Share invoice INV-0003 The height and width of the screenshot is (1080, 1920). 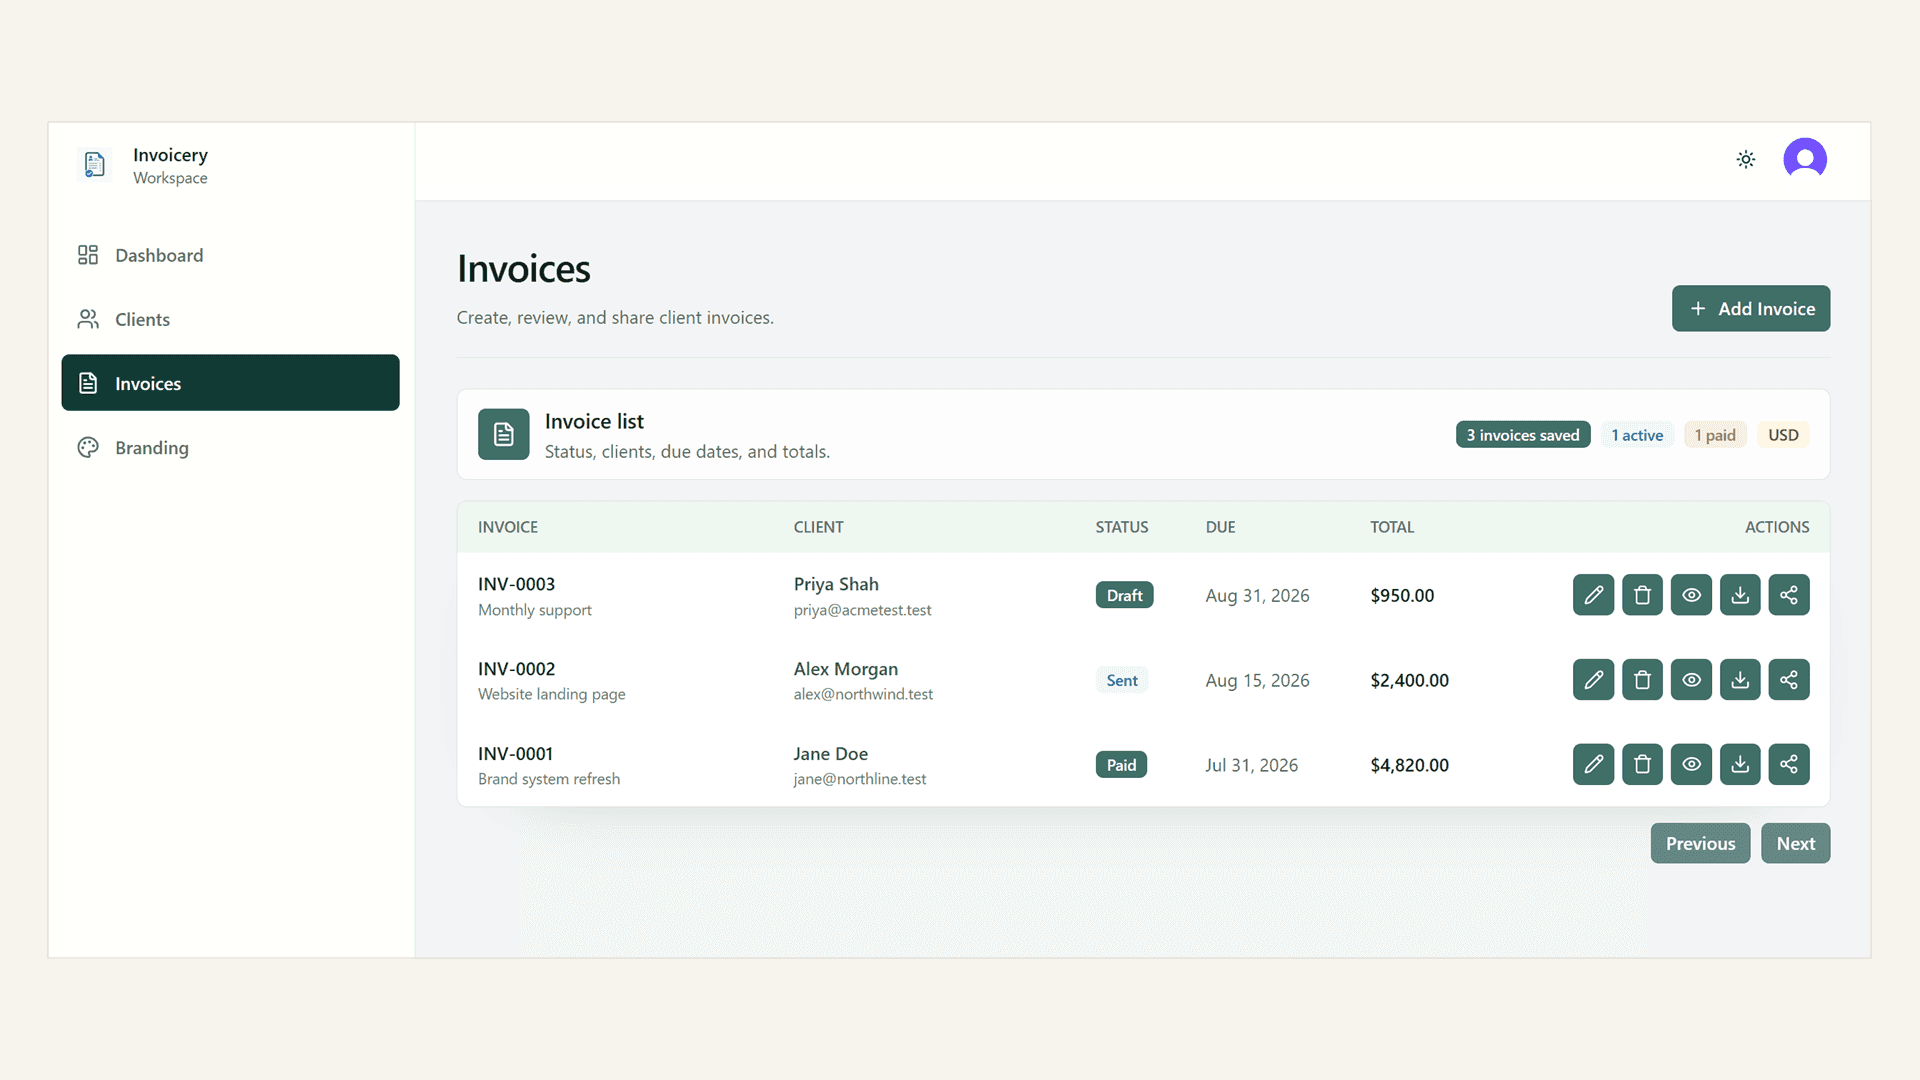click(x=1789, y=595)
